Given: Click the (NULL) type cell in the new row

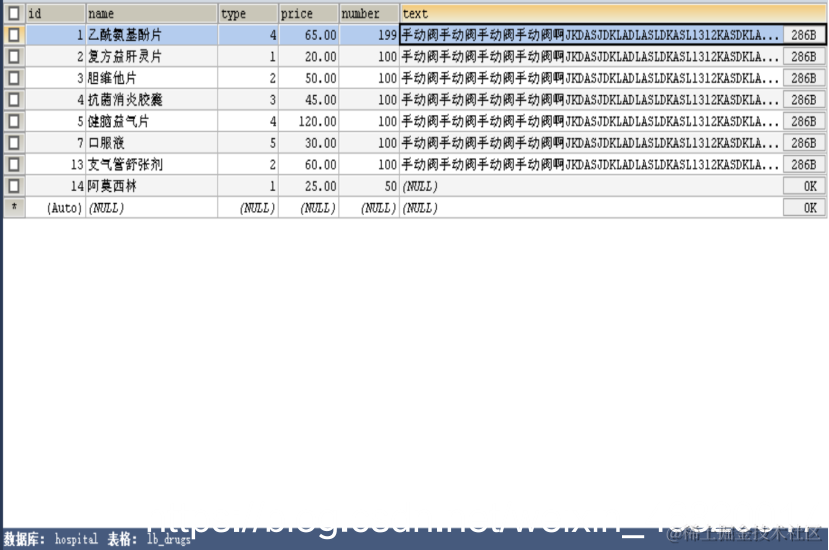Looking at the screenshot, I should (248, 208).
